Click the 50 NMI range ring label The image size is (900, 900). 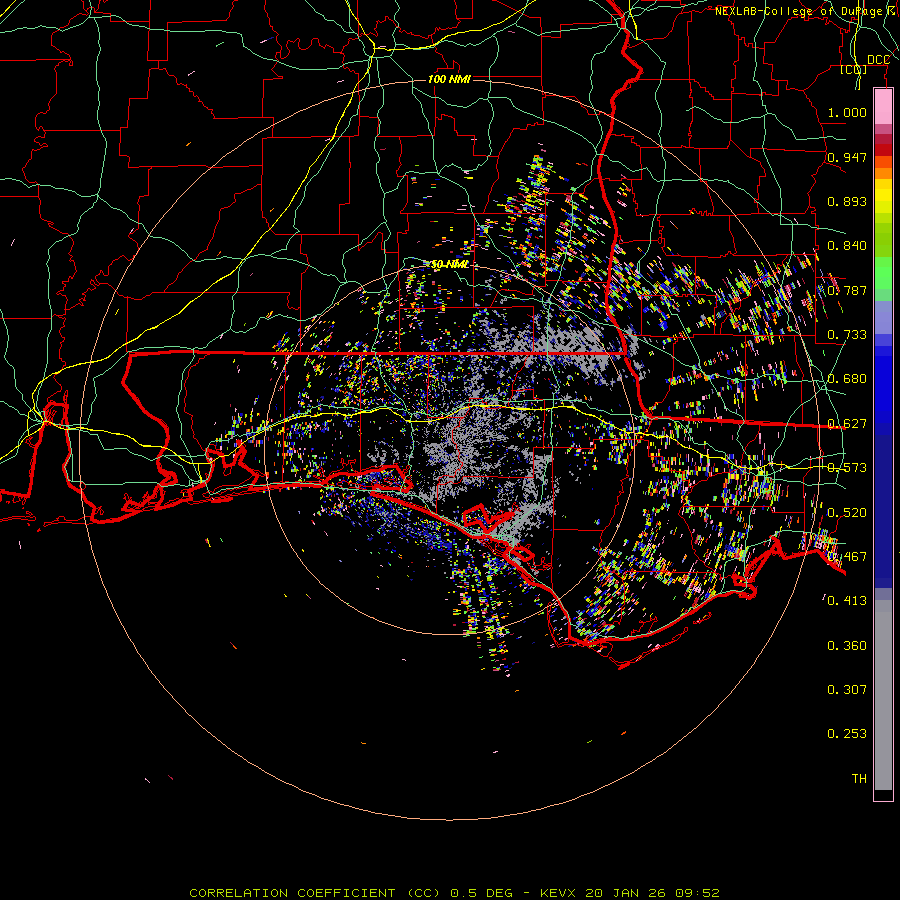[449, 264]
